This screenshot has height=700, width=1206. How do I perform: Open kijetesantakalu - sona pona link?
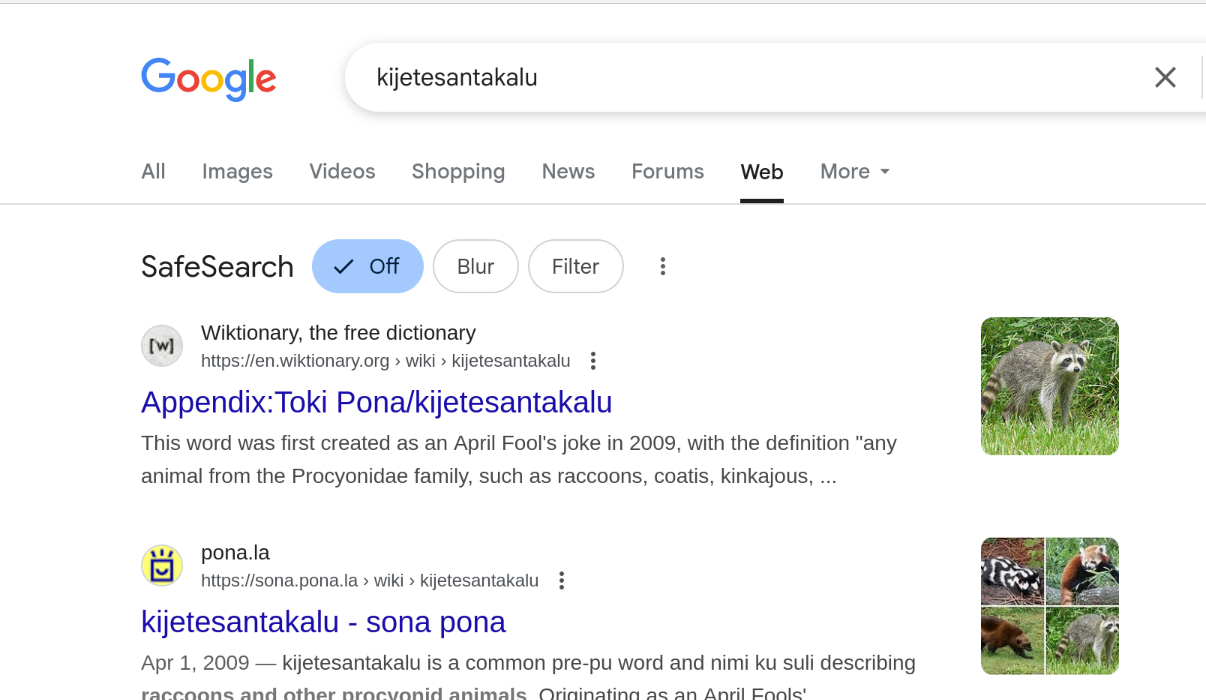[323, 622]
